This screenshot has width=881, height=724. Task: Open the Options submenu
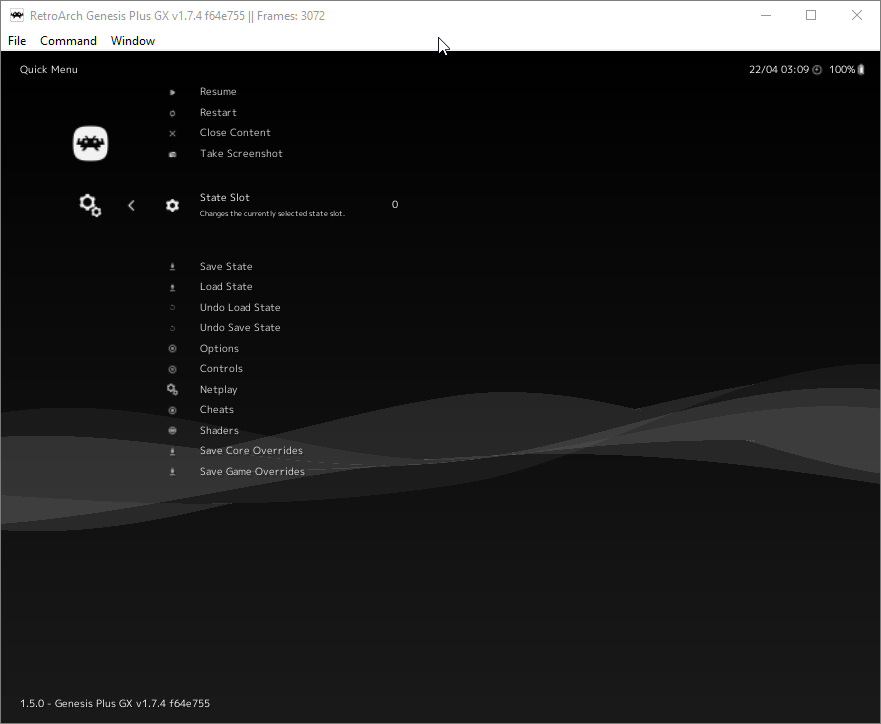(x=219, y=348)
